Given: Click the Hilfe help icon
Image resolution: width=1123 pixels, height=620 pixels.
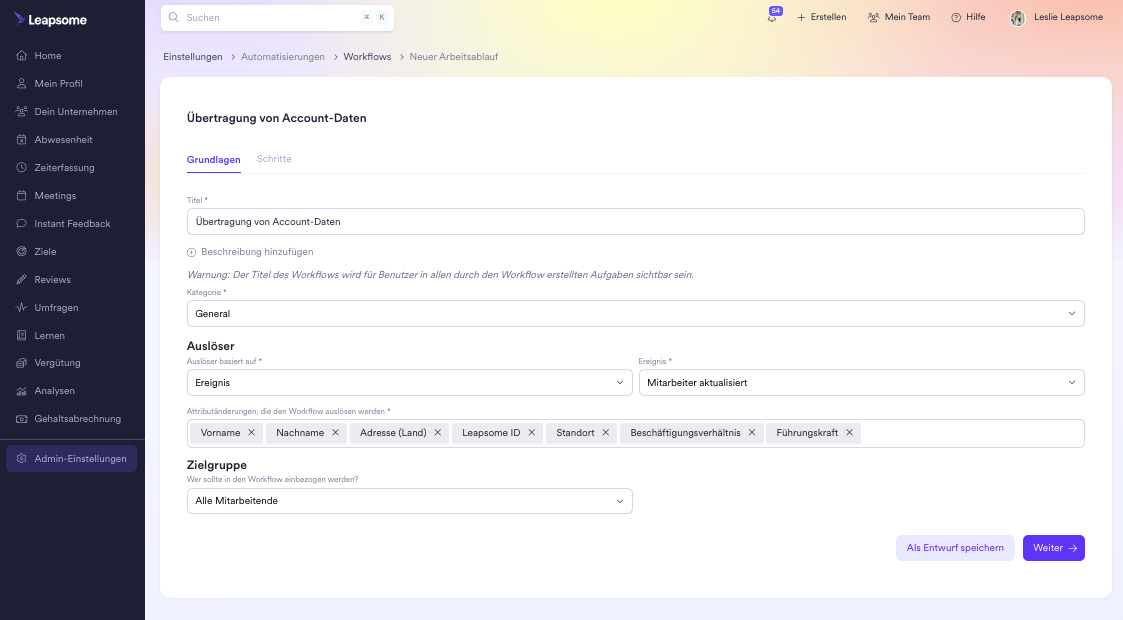Looking at the screenshot, I should click(956, 18).
